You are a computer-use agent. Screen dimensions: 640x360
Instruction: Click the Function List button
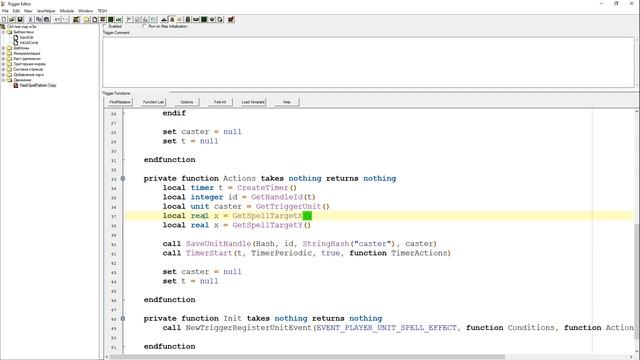pos(153,102)
